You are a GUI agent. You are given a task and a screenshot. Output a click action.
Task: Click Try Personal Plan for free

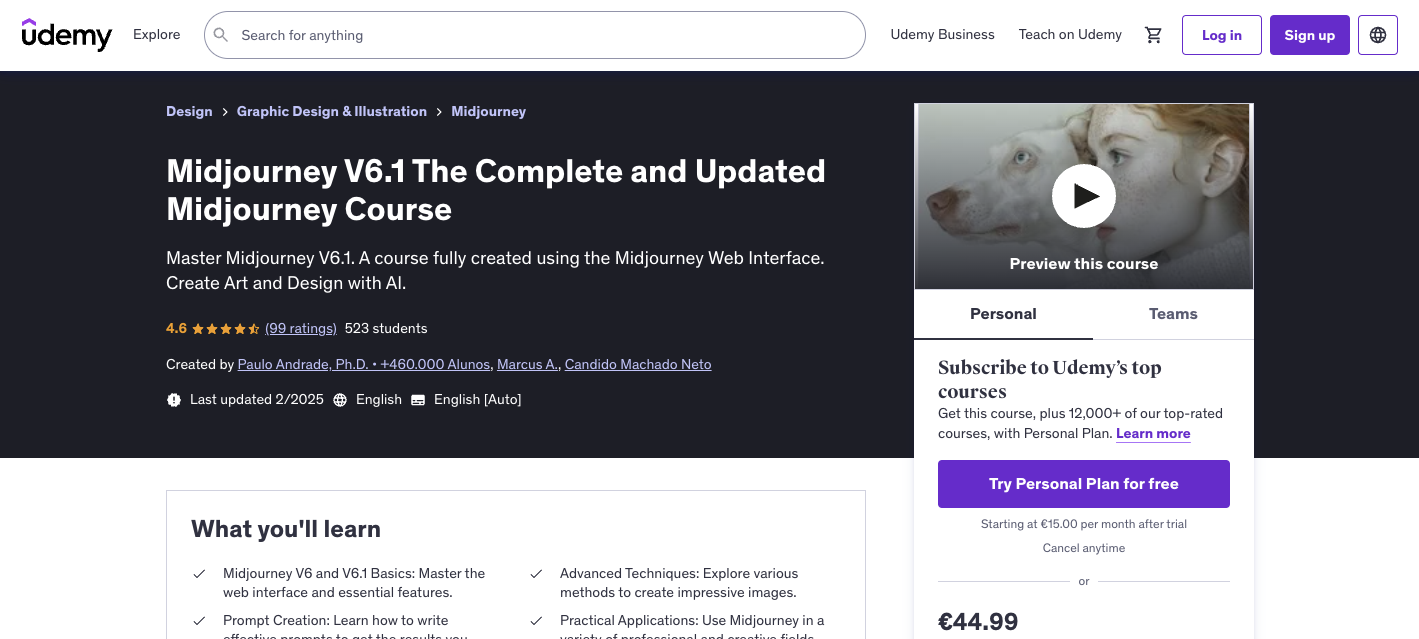coord(1083,483)
